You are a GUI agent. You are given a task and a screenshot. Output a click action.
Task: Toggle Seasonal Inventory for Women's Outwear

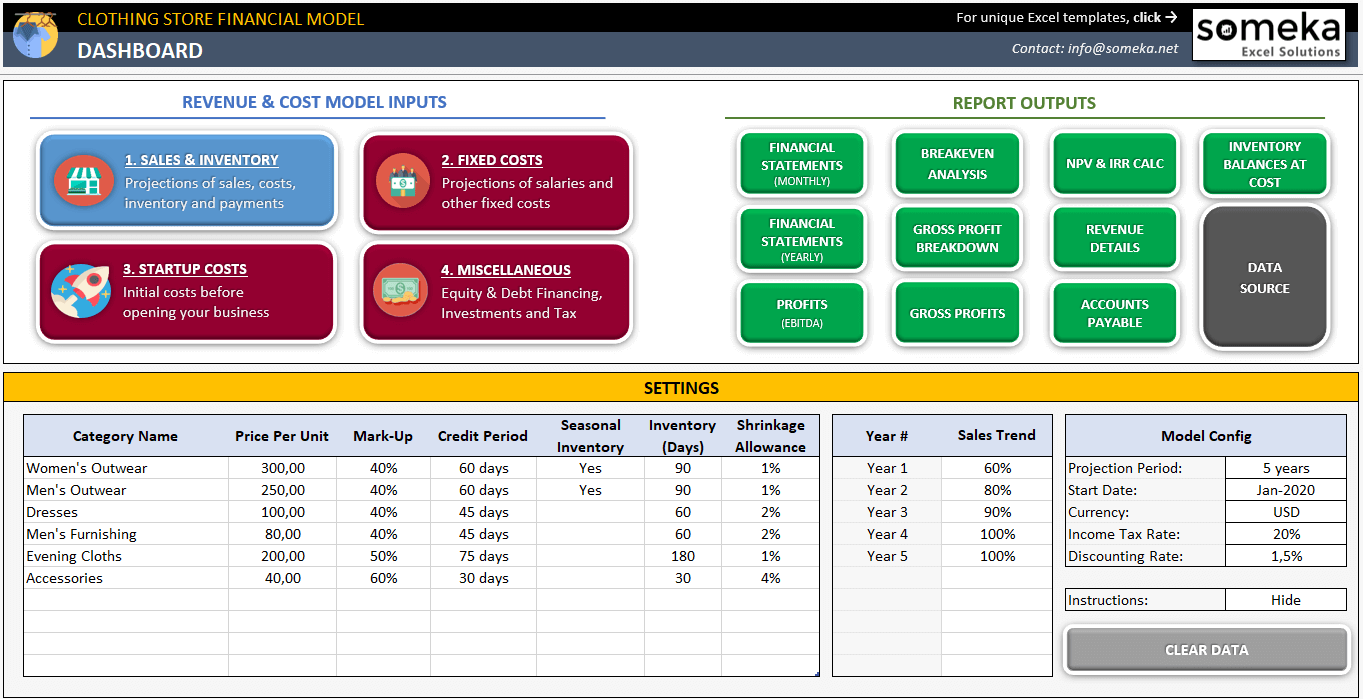click(x=590, y=467)
